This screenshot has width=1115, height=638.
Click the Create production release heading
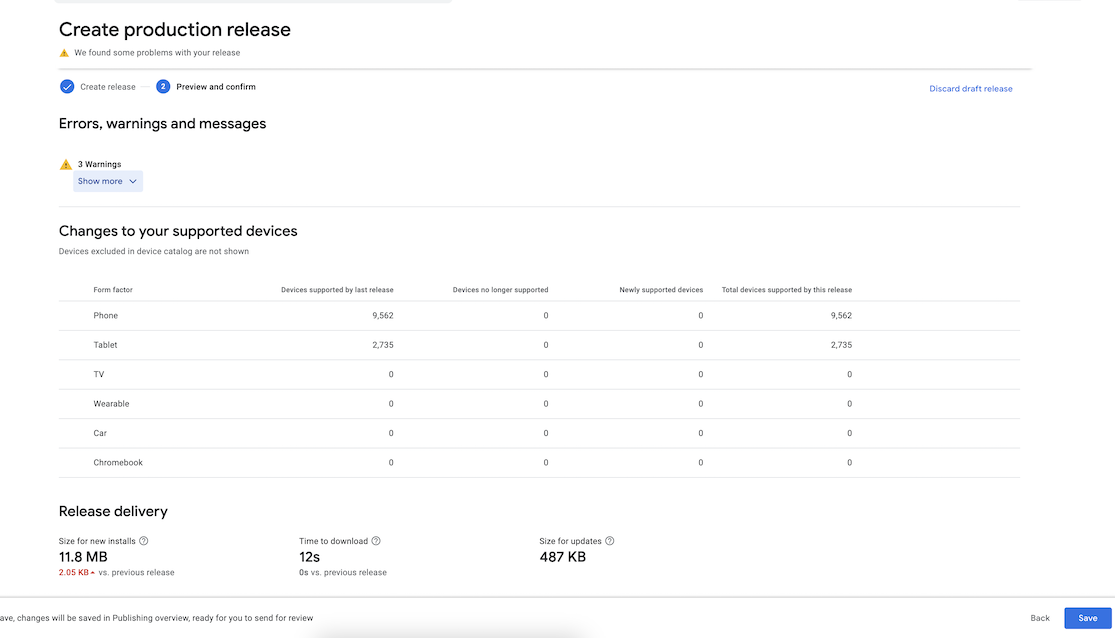pyautogui.click(x=174, y=29)
